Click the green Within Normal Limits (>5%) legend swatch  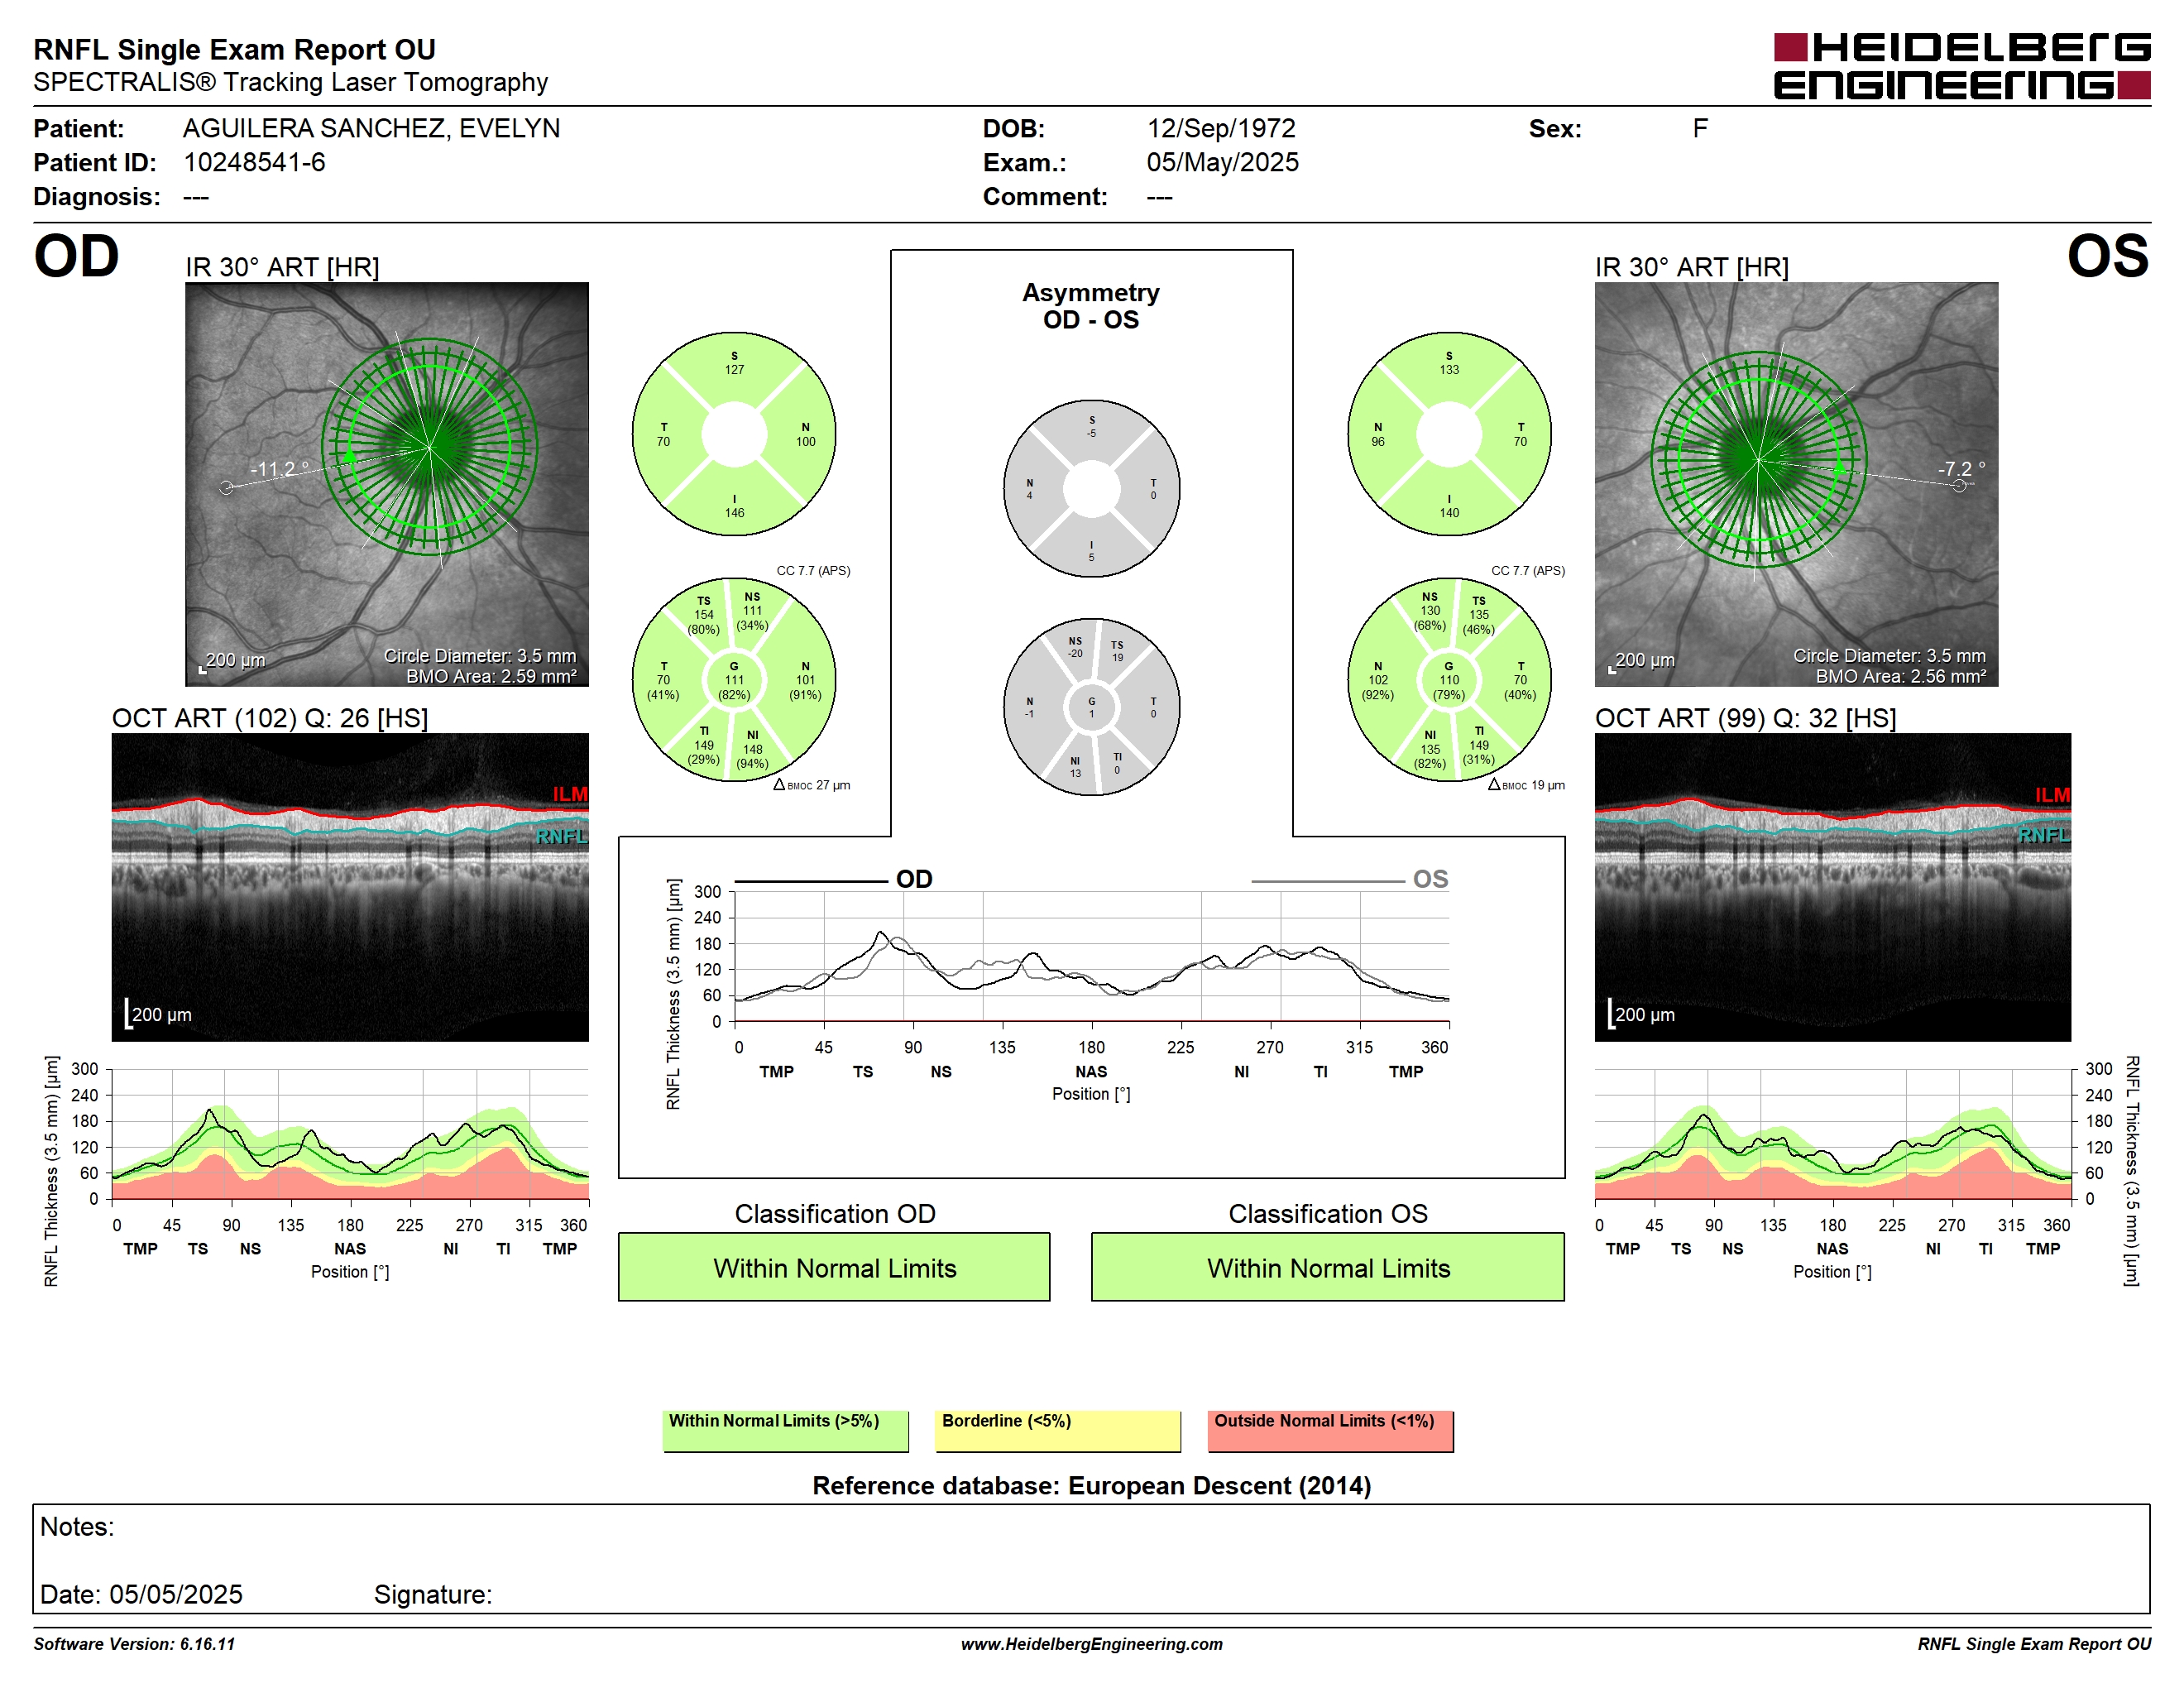(786, 1431)
